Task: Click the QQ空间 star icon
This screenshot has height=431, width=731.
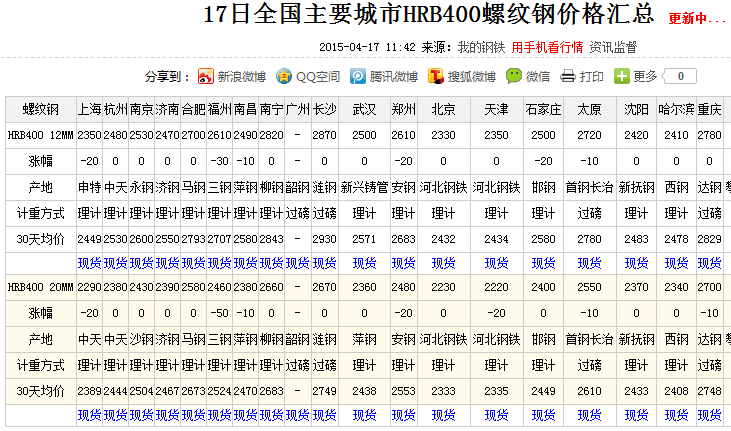Action: point(284,76)
